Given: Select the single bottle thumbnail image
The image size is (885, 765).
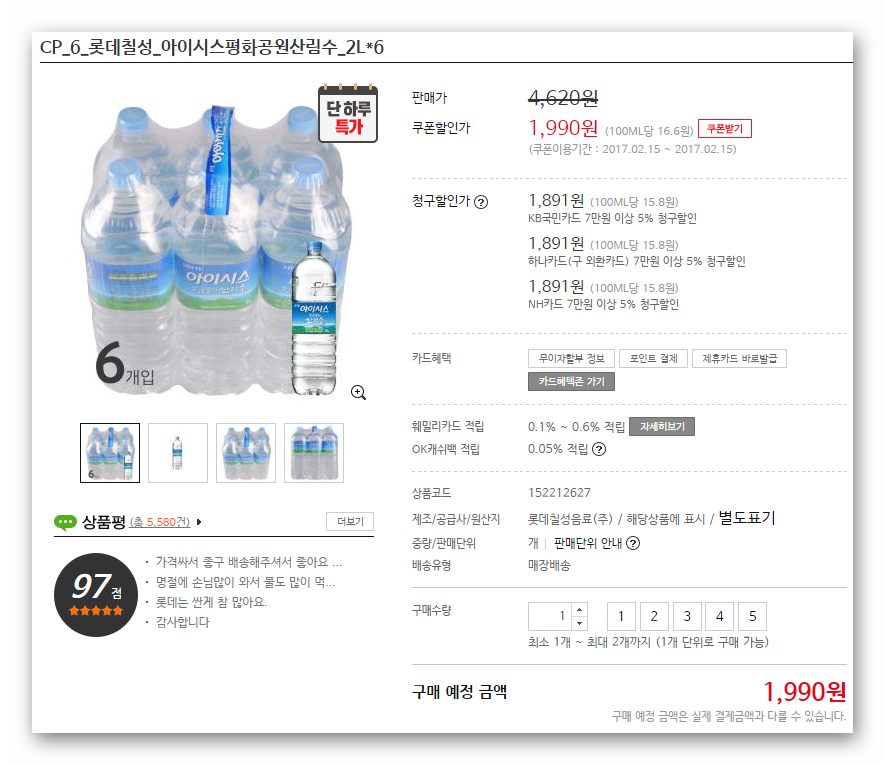Looking at the screenshot, I should [x=178, y=453].
